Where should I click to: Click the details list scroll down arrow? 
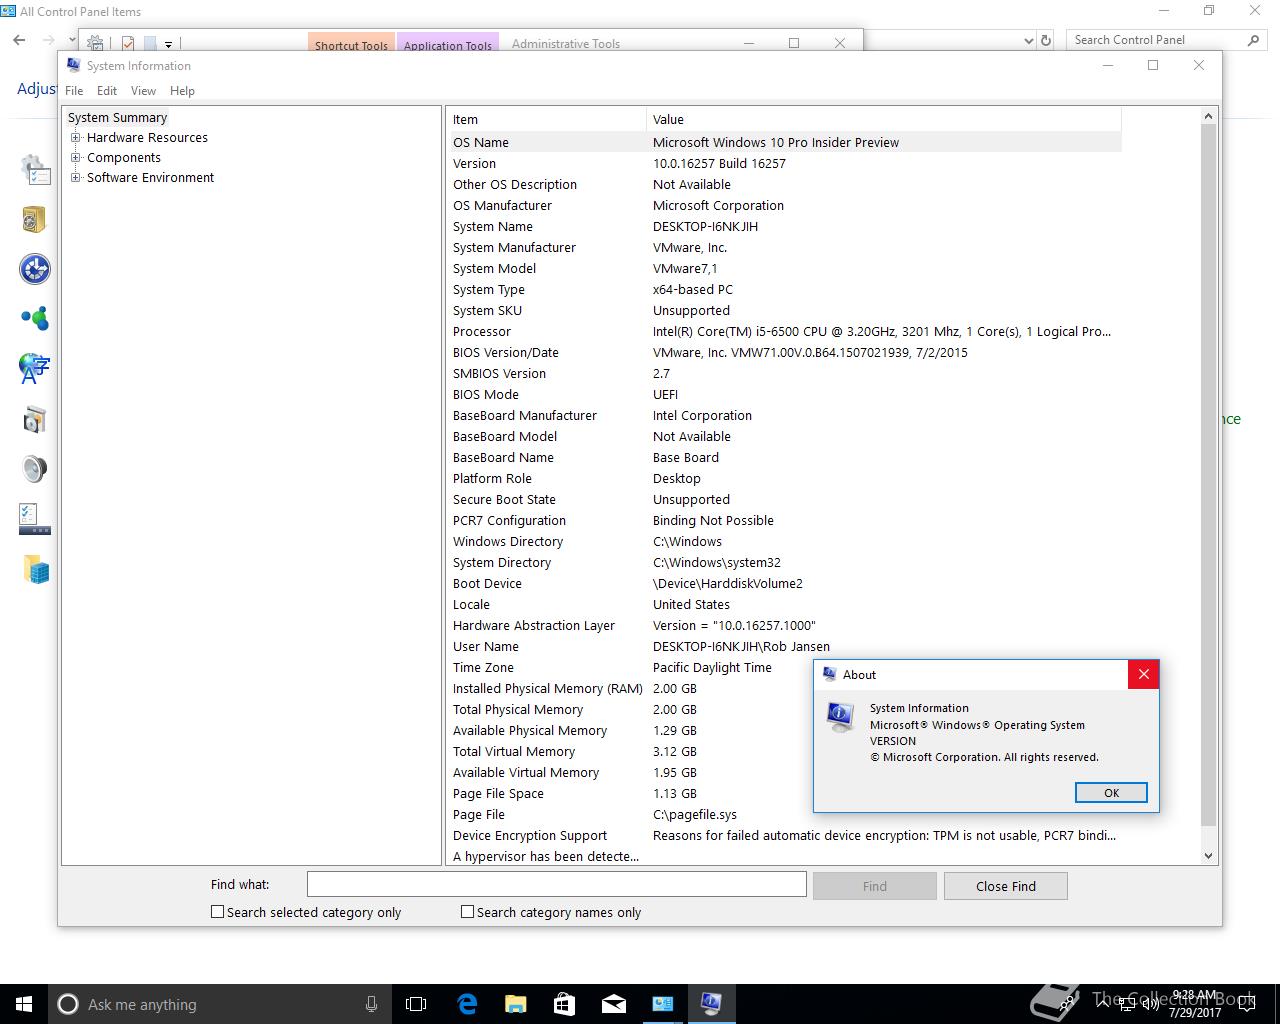point(1208,856)
